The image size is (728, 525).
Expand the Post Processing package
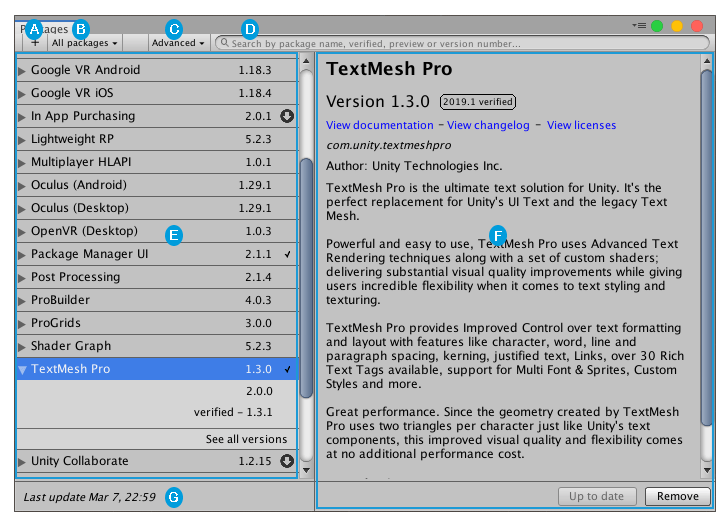(x=21, y=278)
